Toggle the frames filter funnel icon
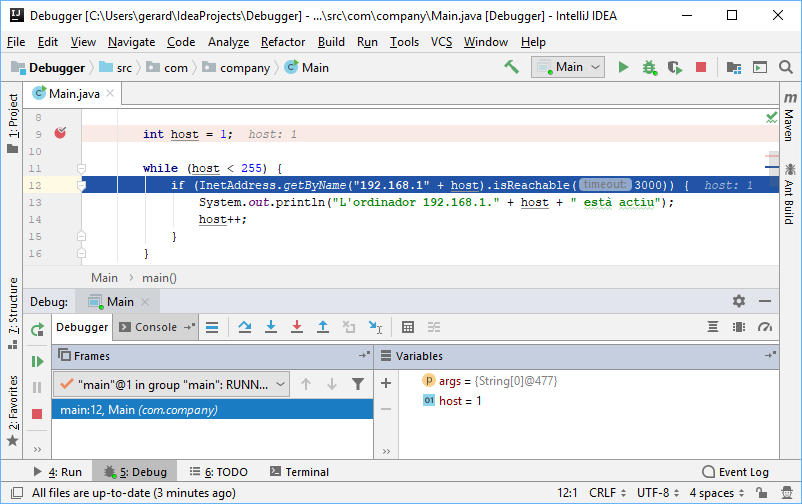Screen dimensions: 802x504 [x=358, y=383]
